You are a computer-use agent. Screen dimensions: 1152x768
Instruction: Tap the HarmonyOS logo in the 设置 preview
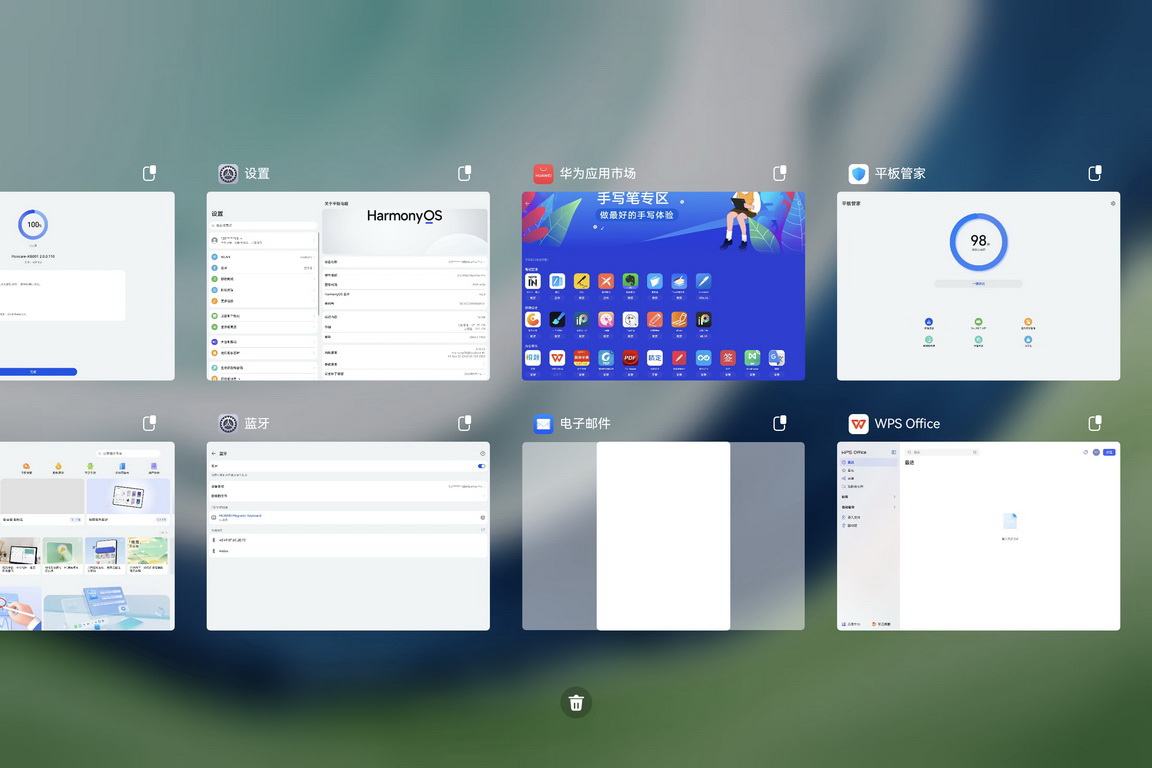pyautogui.click(x=405, y=216)
